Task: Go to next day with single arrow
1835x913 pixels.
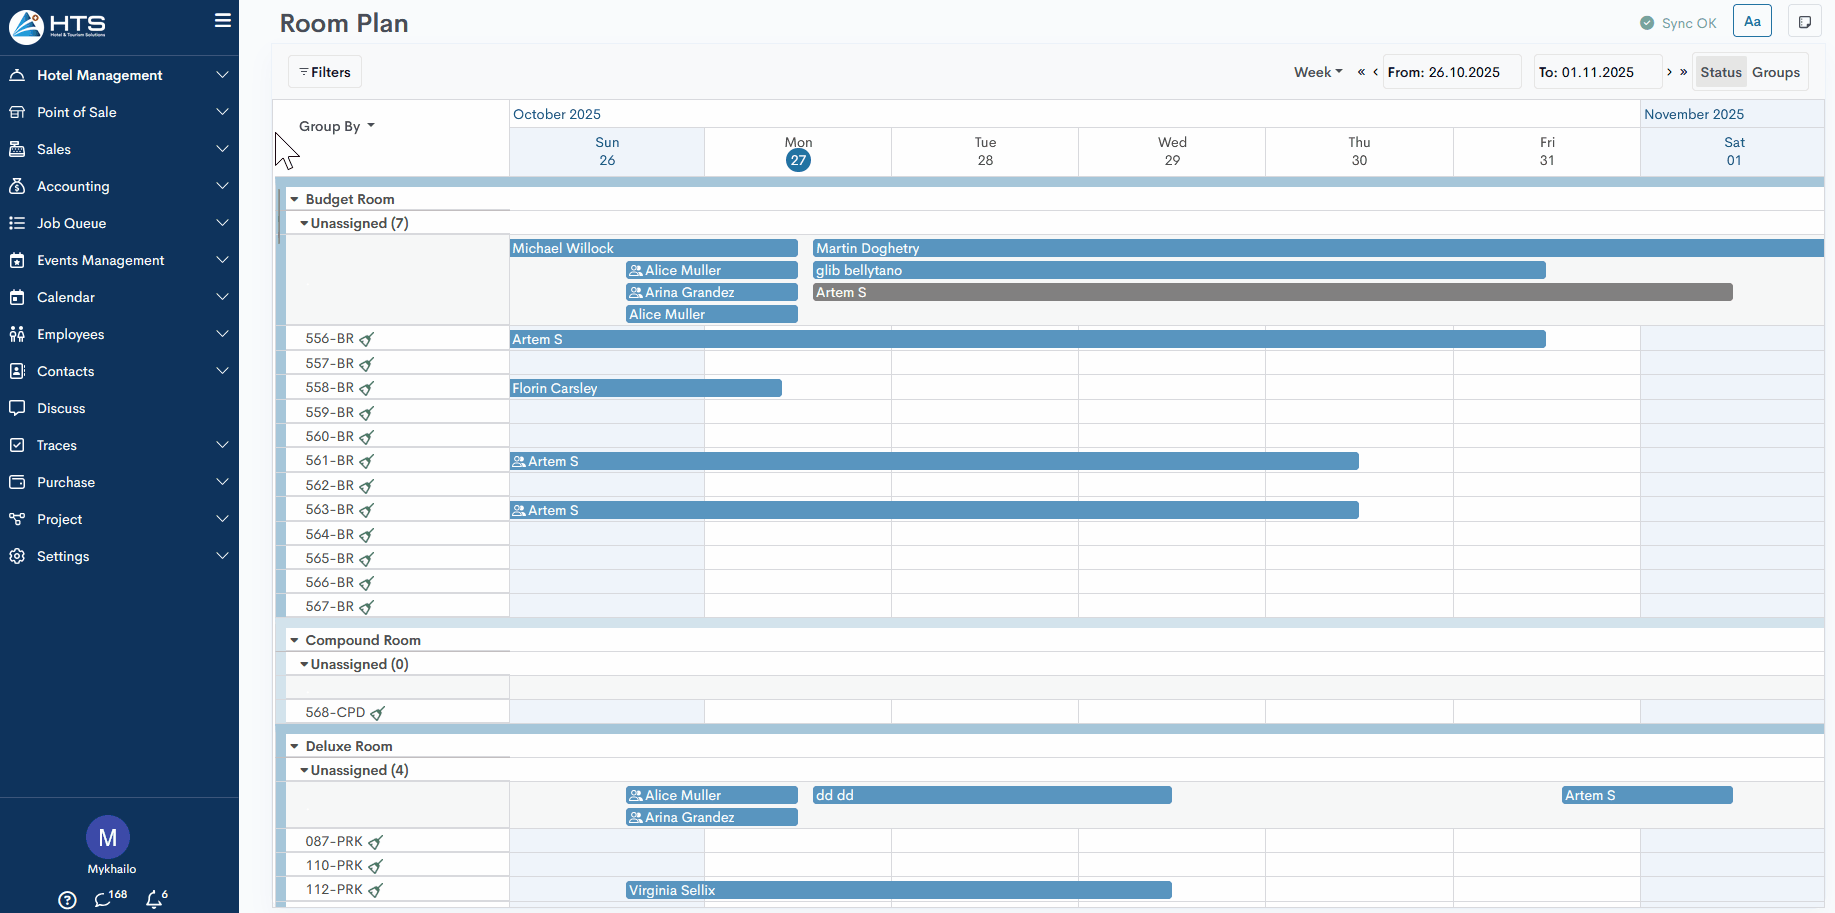Action: point(1669,72)
